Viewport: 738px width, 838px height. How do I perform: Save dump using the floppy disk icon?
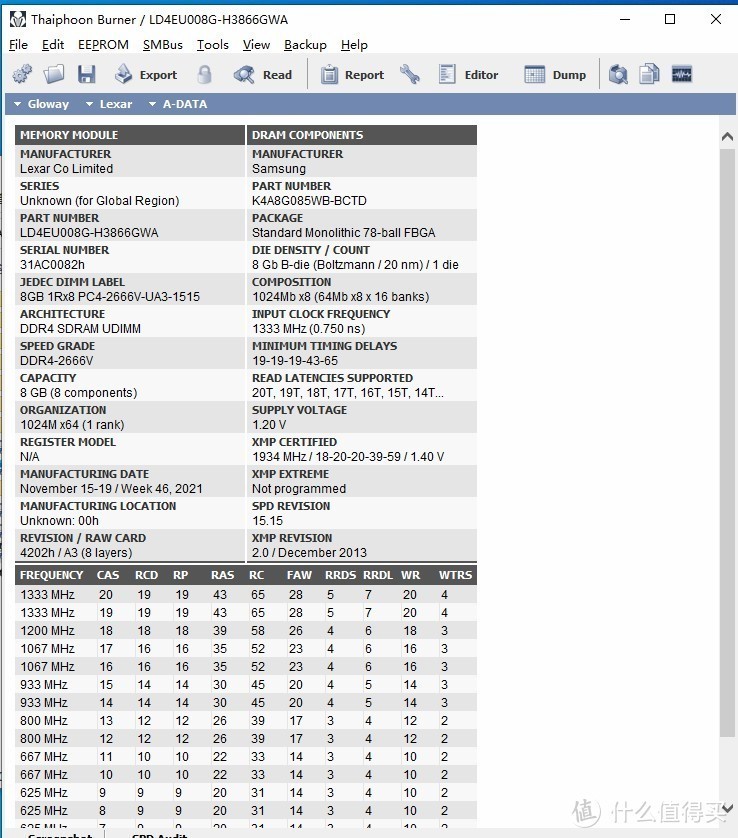(x=87, y=74)
